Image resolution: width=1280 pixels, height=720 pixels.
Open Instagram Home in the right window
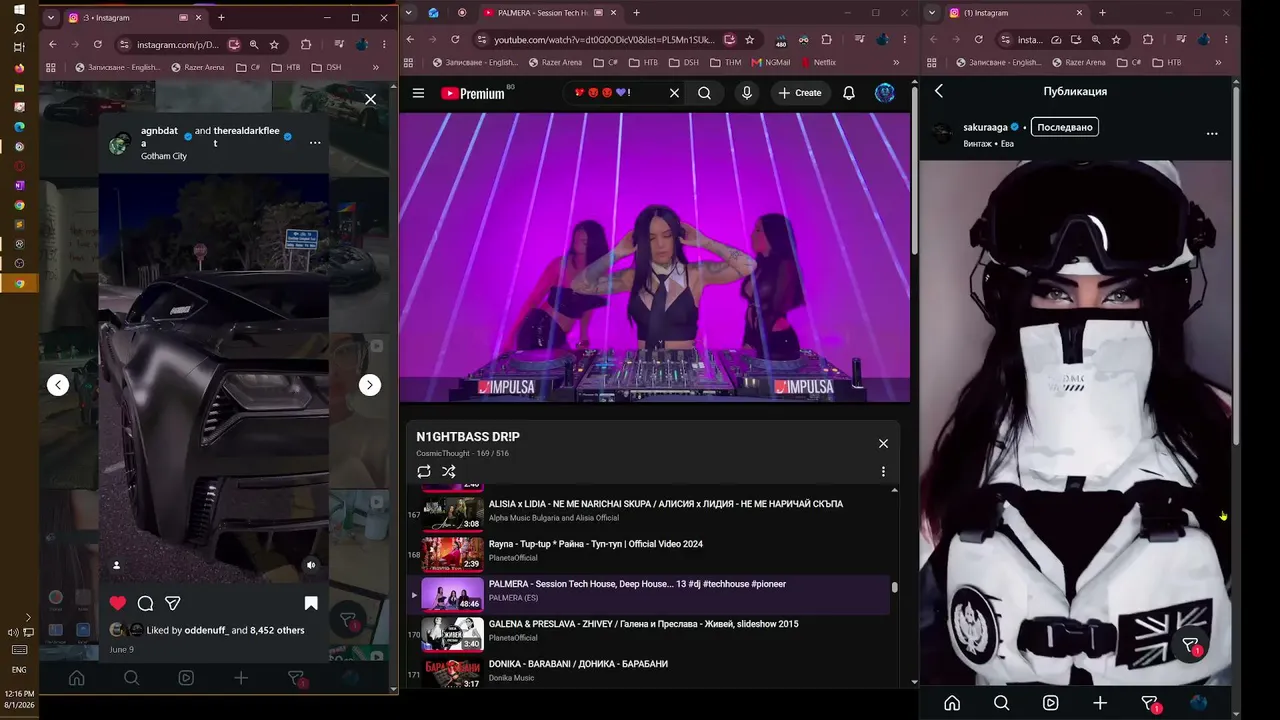click(952, 703)
